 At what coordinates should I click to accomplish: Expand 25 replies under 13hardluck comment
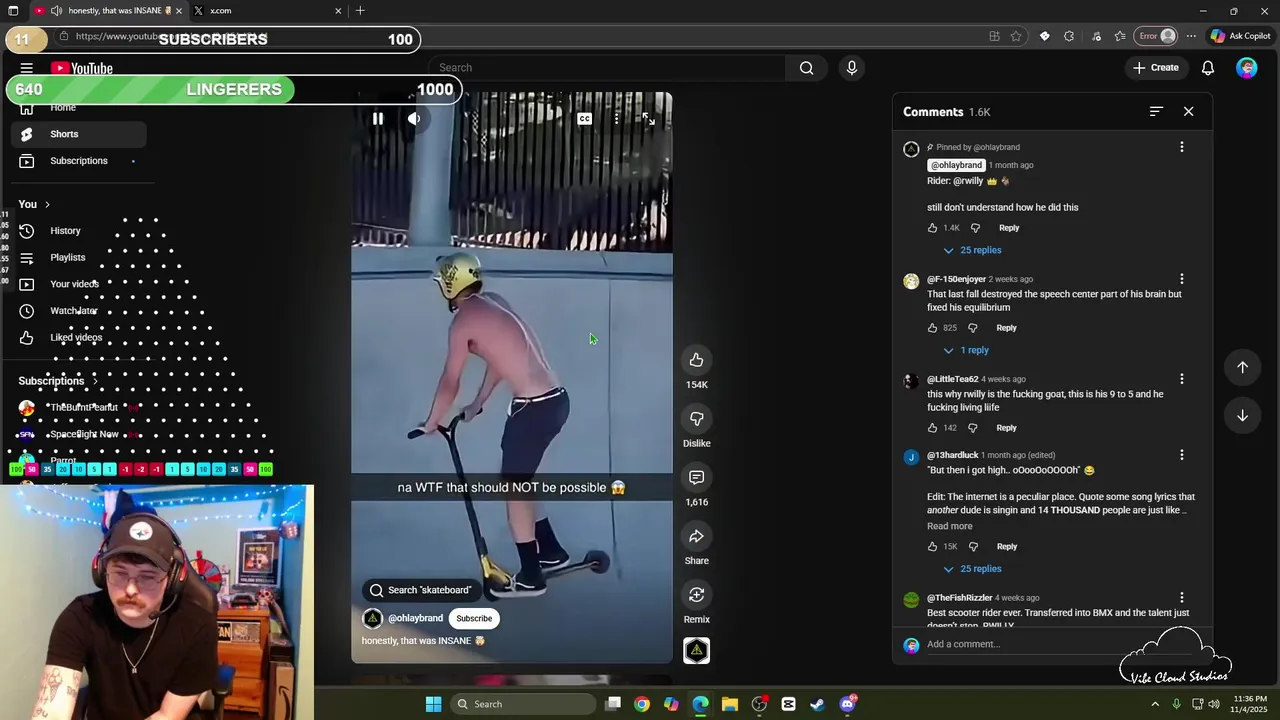click(x=972, y=569)
